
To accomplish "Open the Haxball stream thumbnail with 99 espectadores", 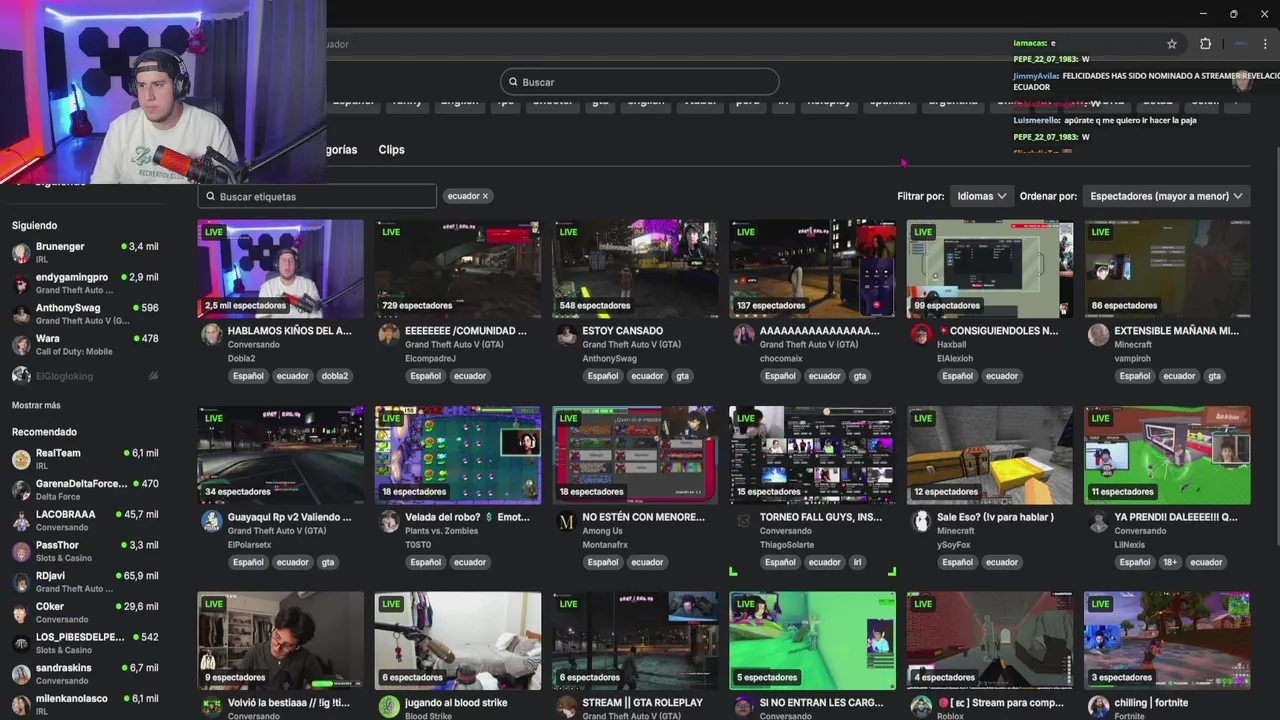I will (990, 268).
